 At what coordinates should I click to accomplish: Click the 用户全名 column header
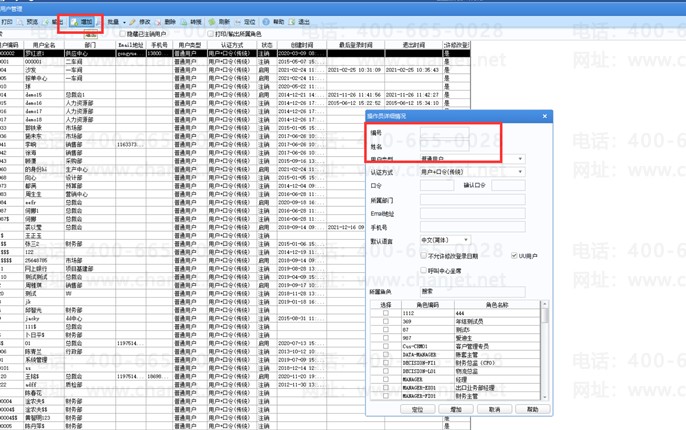tap(44, 45)
